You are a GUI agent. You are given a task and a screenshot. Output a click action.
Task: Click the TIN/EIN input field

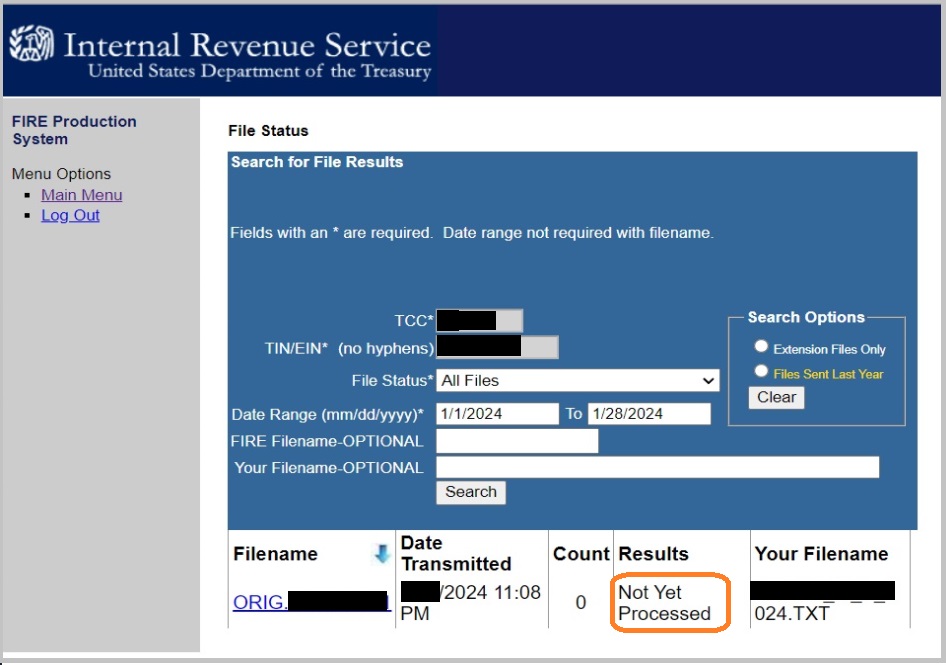click(497, 347)
